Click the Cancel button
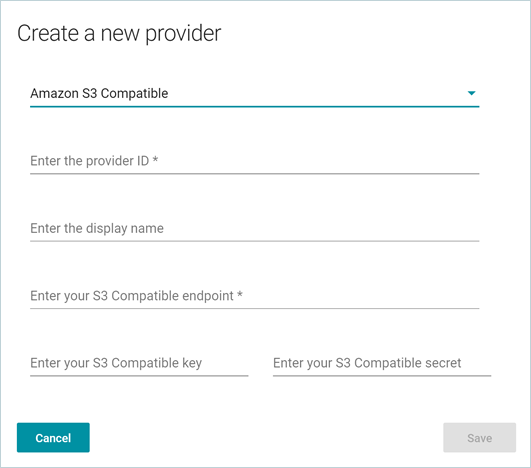The image size is (531, 468). pyautogui.click(x=53, y=438)
